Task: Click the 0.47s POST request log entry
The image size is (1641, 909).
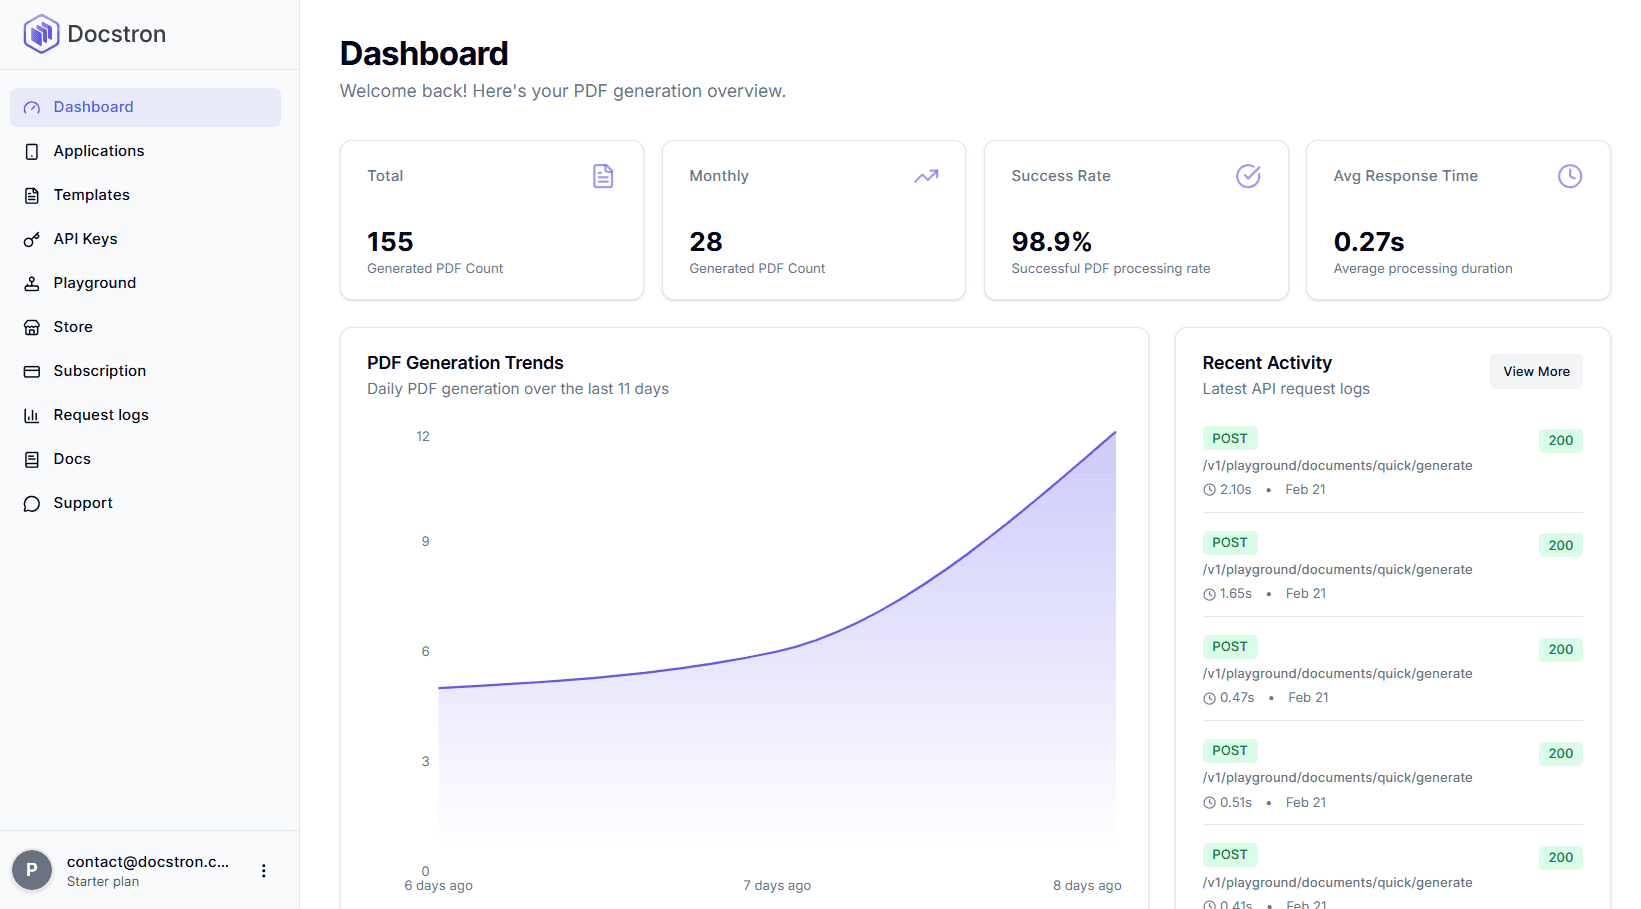Action: coord(1337,674)
